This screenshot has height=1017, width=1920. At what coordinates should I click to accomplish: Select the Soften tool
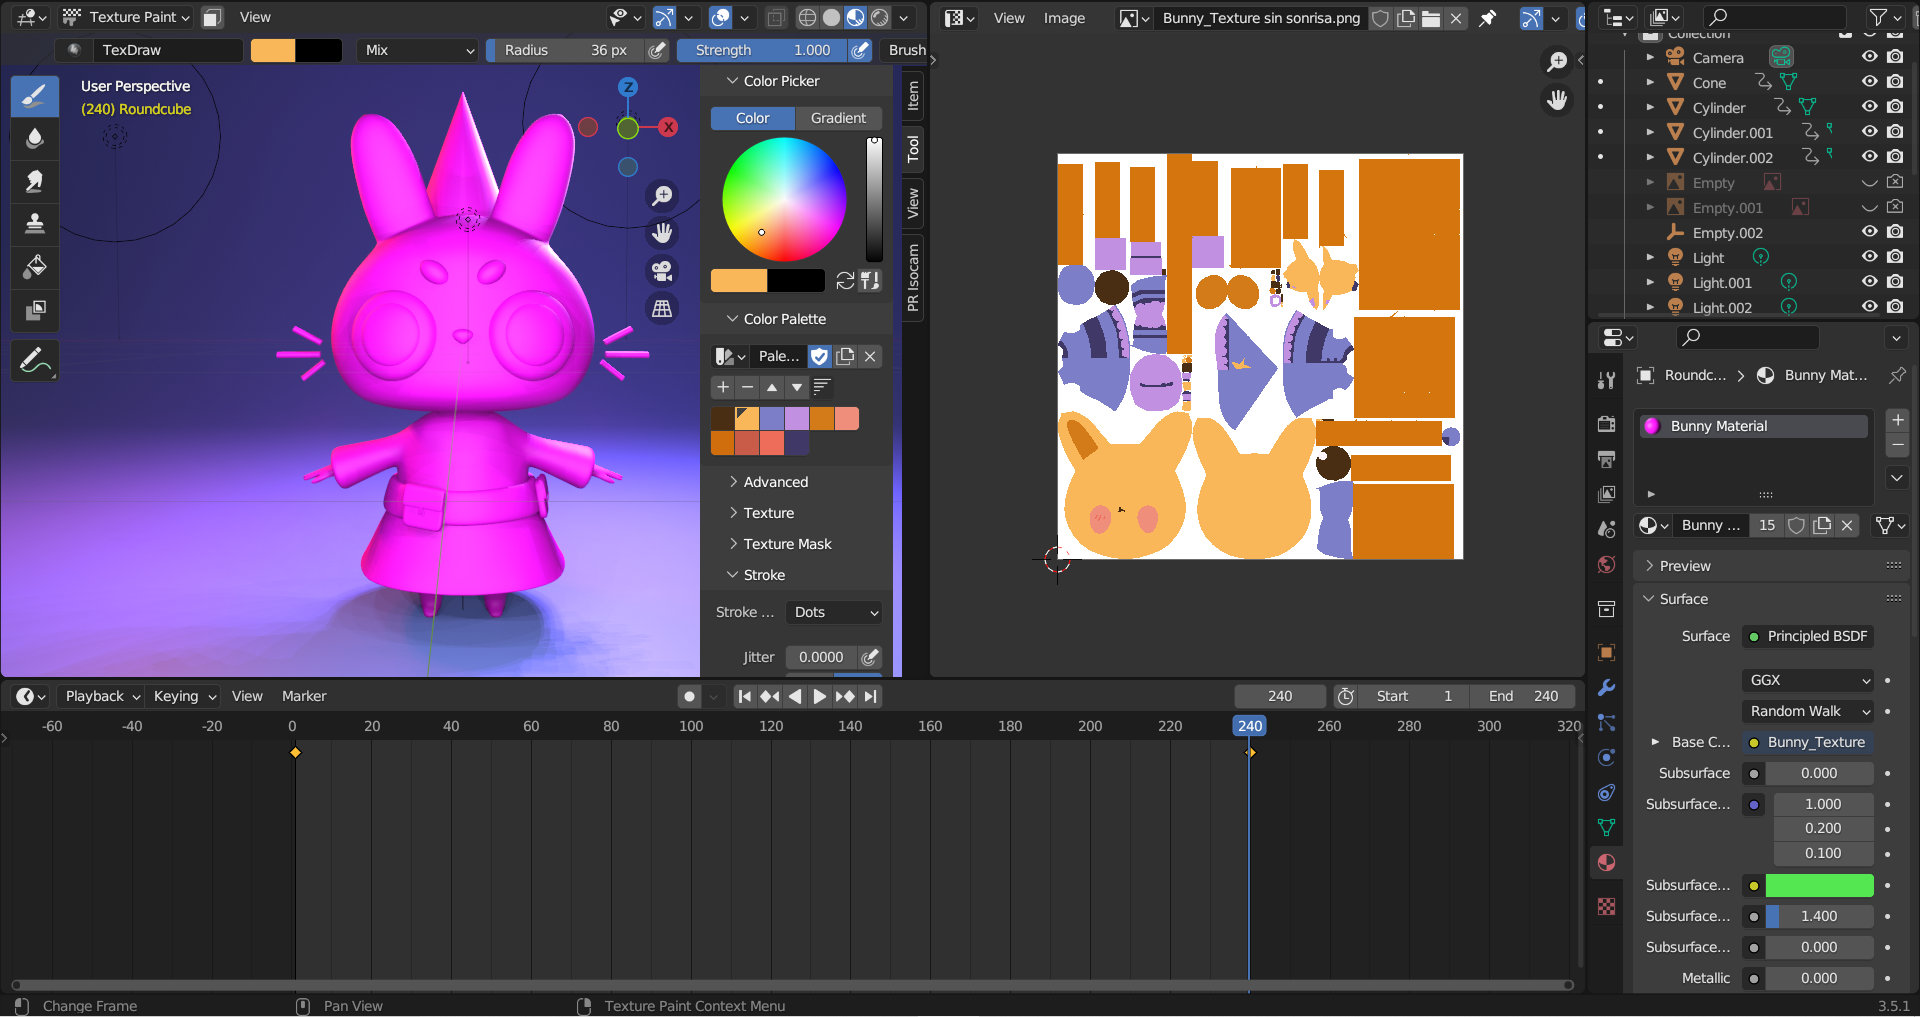(35, 138)
